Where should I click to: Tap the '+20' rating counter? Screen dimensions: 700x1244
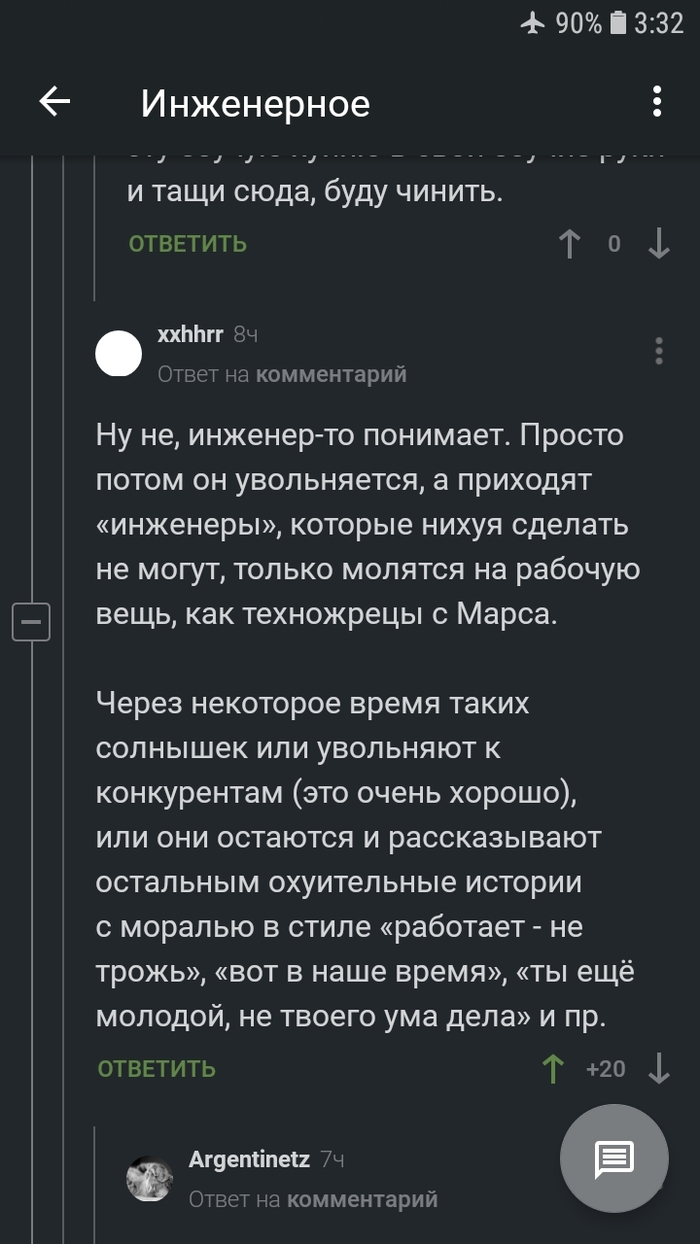tap(607, 1067)
